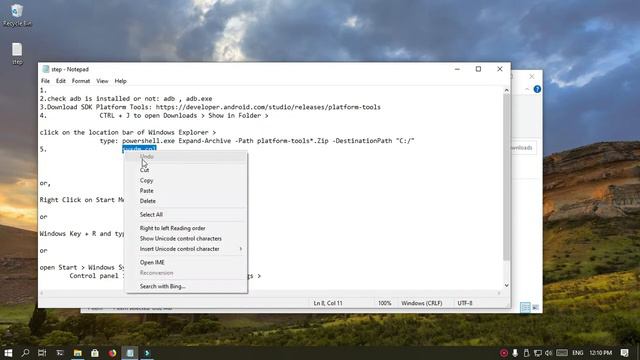Click status bar "100%" zoom level

pyautogui.click(x=384, y=303)
